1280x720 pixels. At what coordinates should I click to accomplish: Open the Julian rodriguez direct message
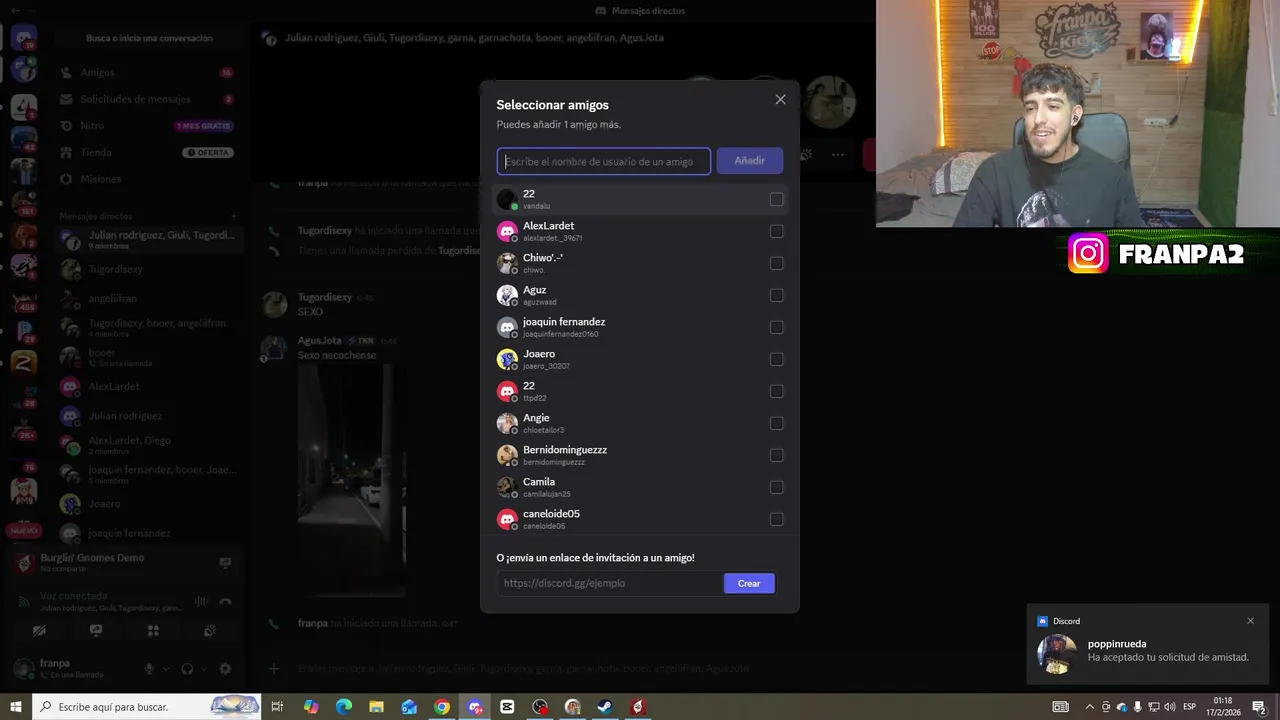(x=147, y=415)
